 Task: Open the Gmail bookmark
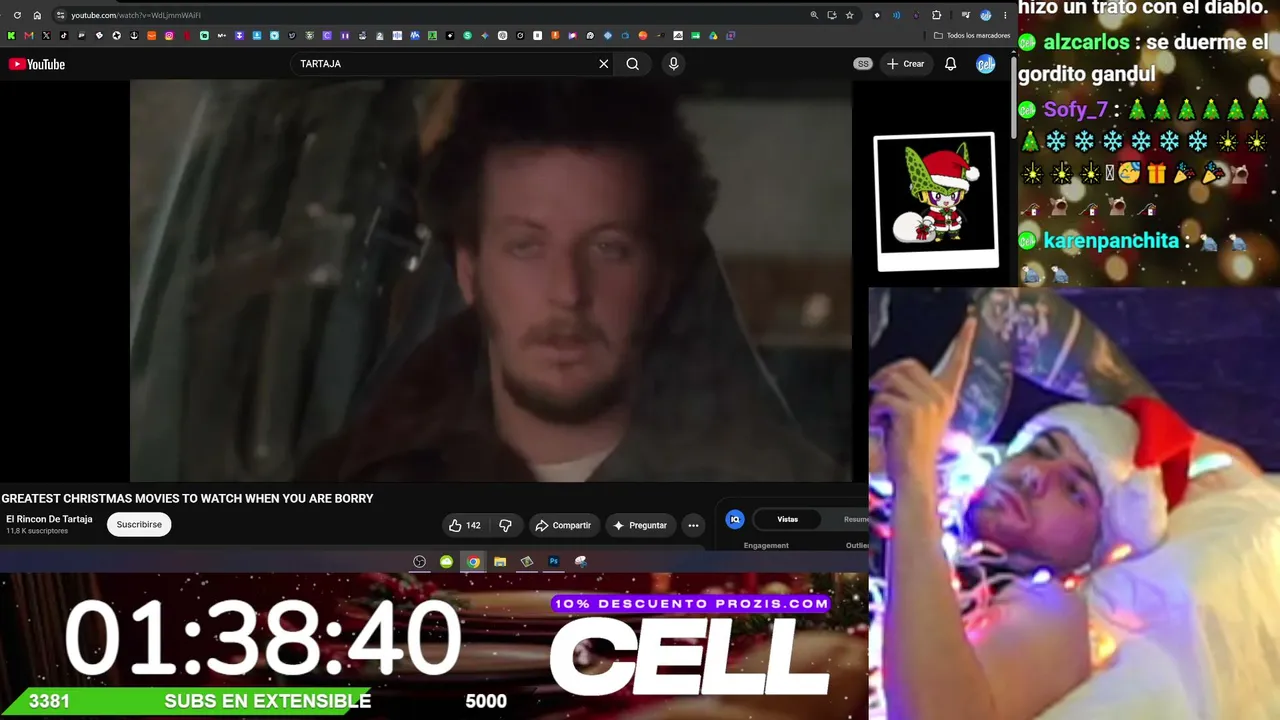pyautogui.click(x=28, y=35)
